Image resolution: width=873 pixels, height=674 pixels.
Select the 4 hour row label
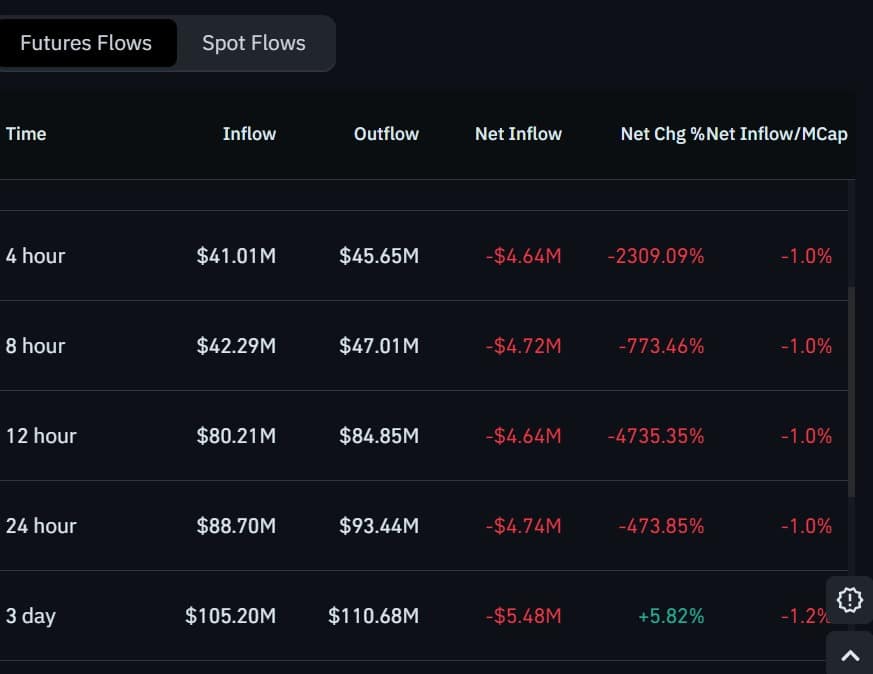coord(36,256)
